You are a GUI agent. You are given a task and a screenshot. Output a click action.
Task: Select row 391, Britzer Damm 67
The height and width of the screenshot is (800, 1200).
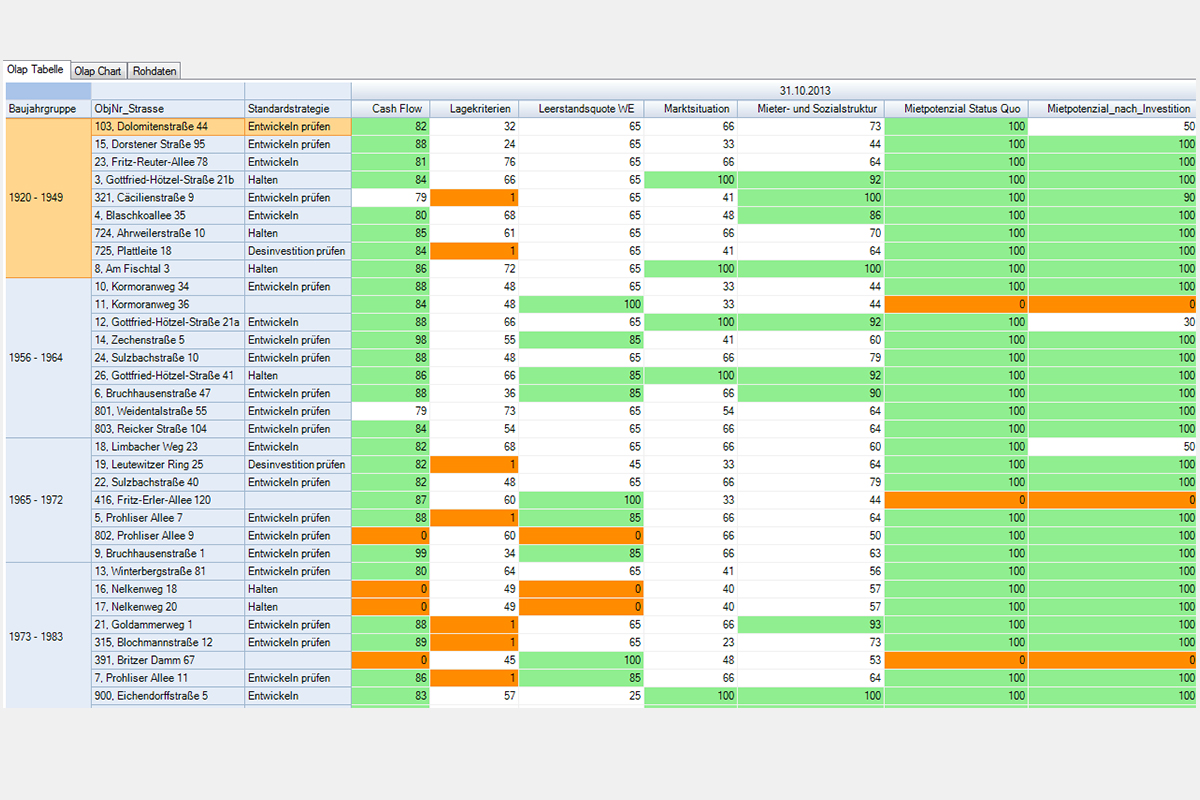(x=168, y=660)
